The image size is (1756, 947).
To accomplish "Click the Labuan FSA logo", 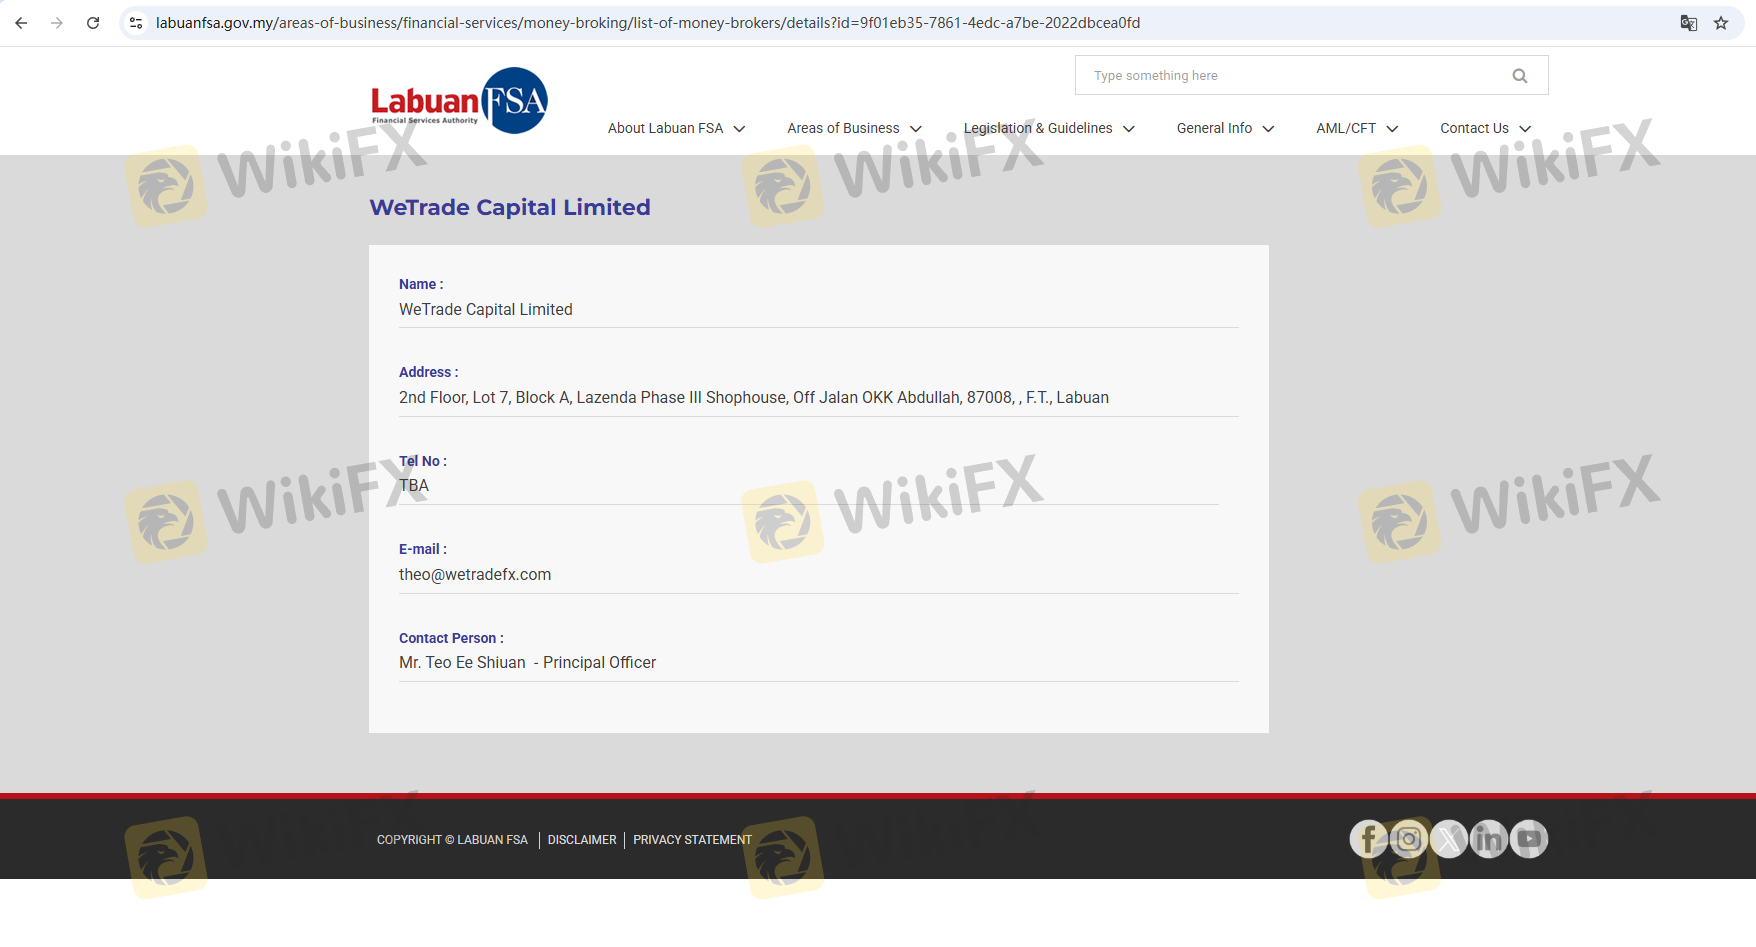I will click(459, 101).
